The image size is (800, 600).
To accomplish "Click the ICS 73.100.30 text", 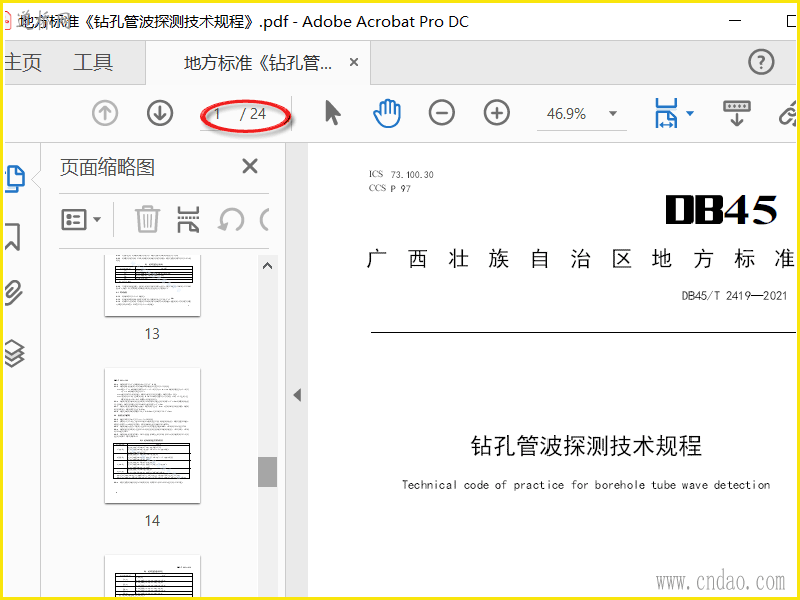I will (x=401, y=174).
